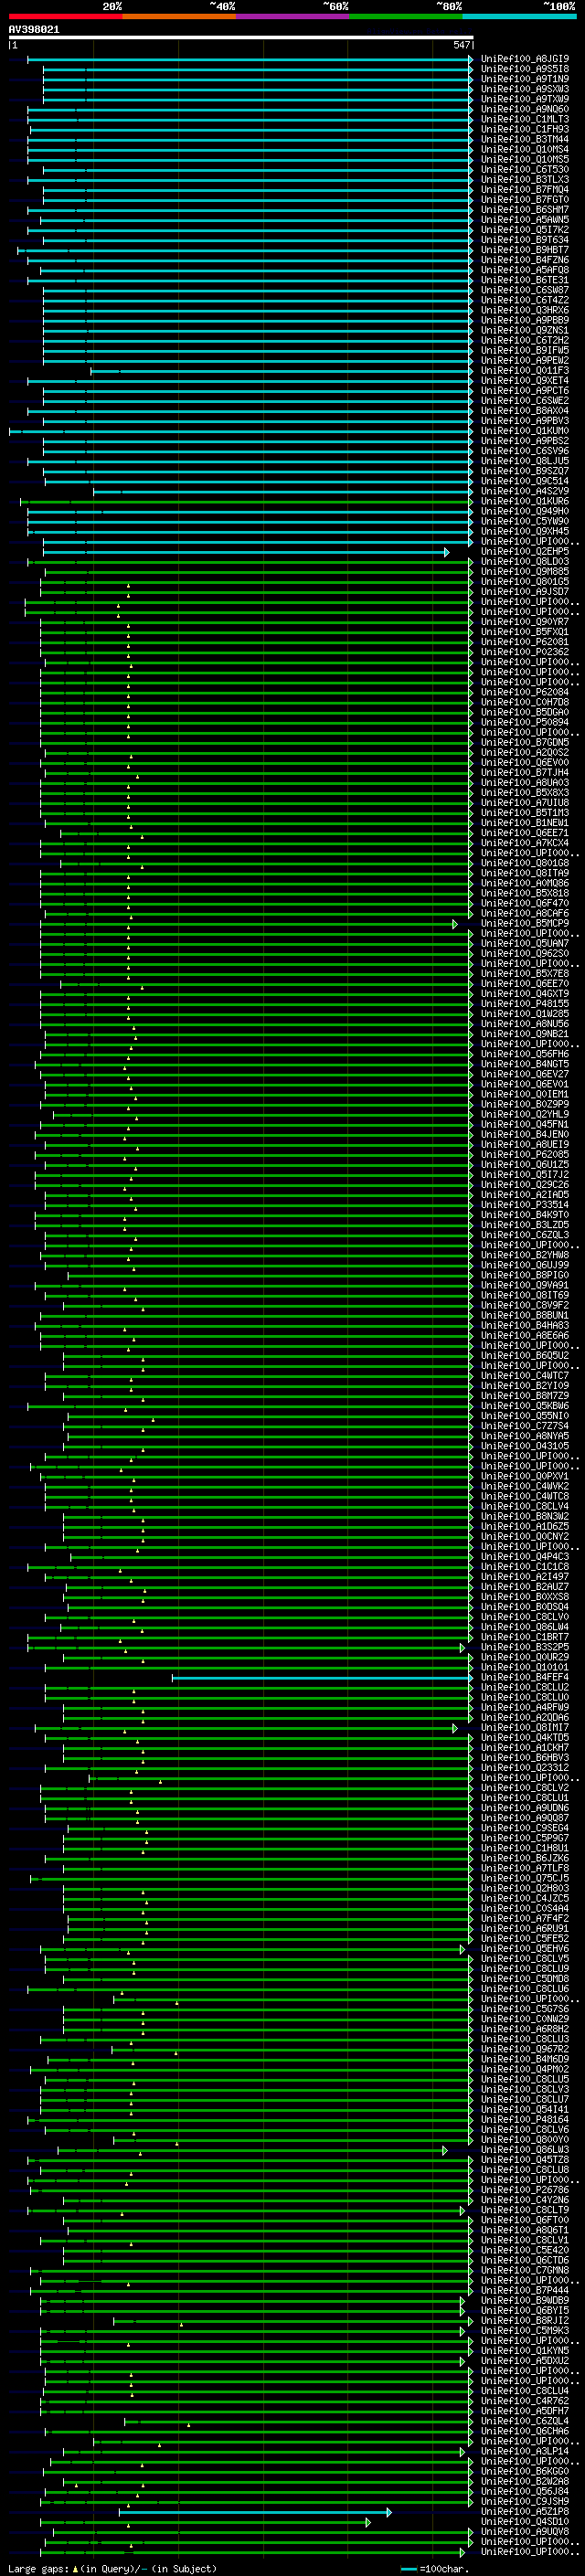585x2576 pixels.
Task: Click the arrowhead ending the A5Z1P8 alignment
Action: pyautogui.click(x=389, y=2512)
